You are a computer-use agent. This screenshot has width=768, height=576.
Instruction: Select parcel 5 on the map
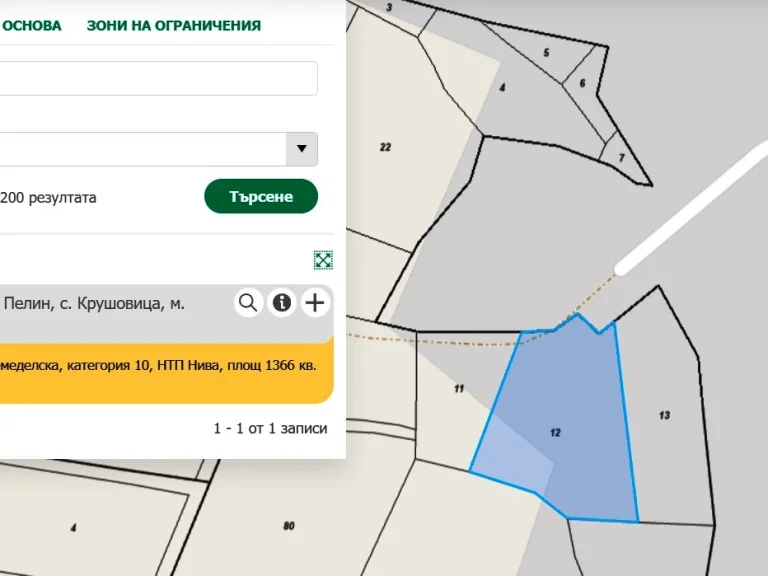(547, 52)
